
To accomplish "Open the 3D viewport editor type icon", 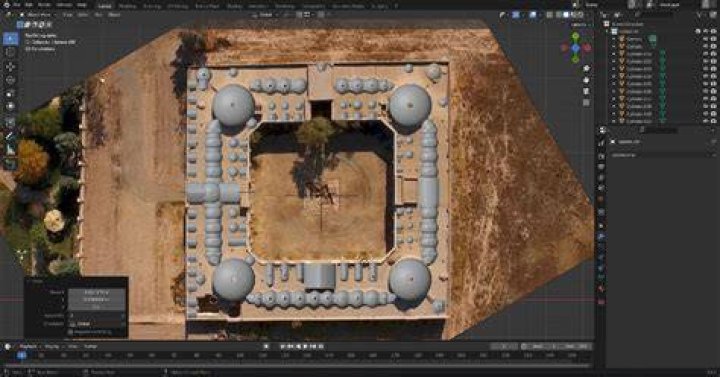I will (8, 15).
